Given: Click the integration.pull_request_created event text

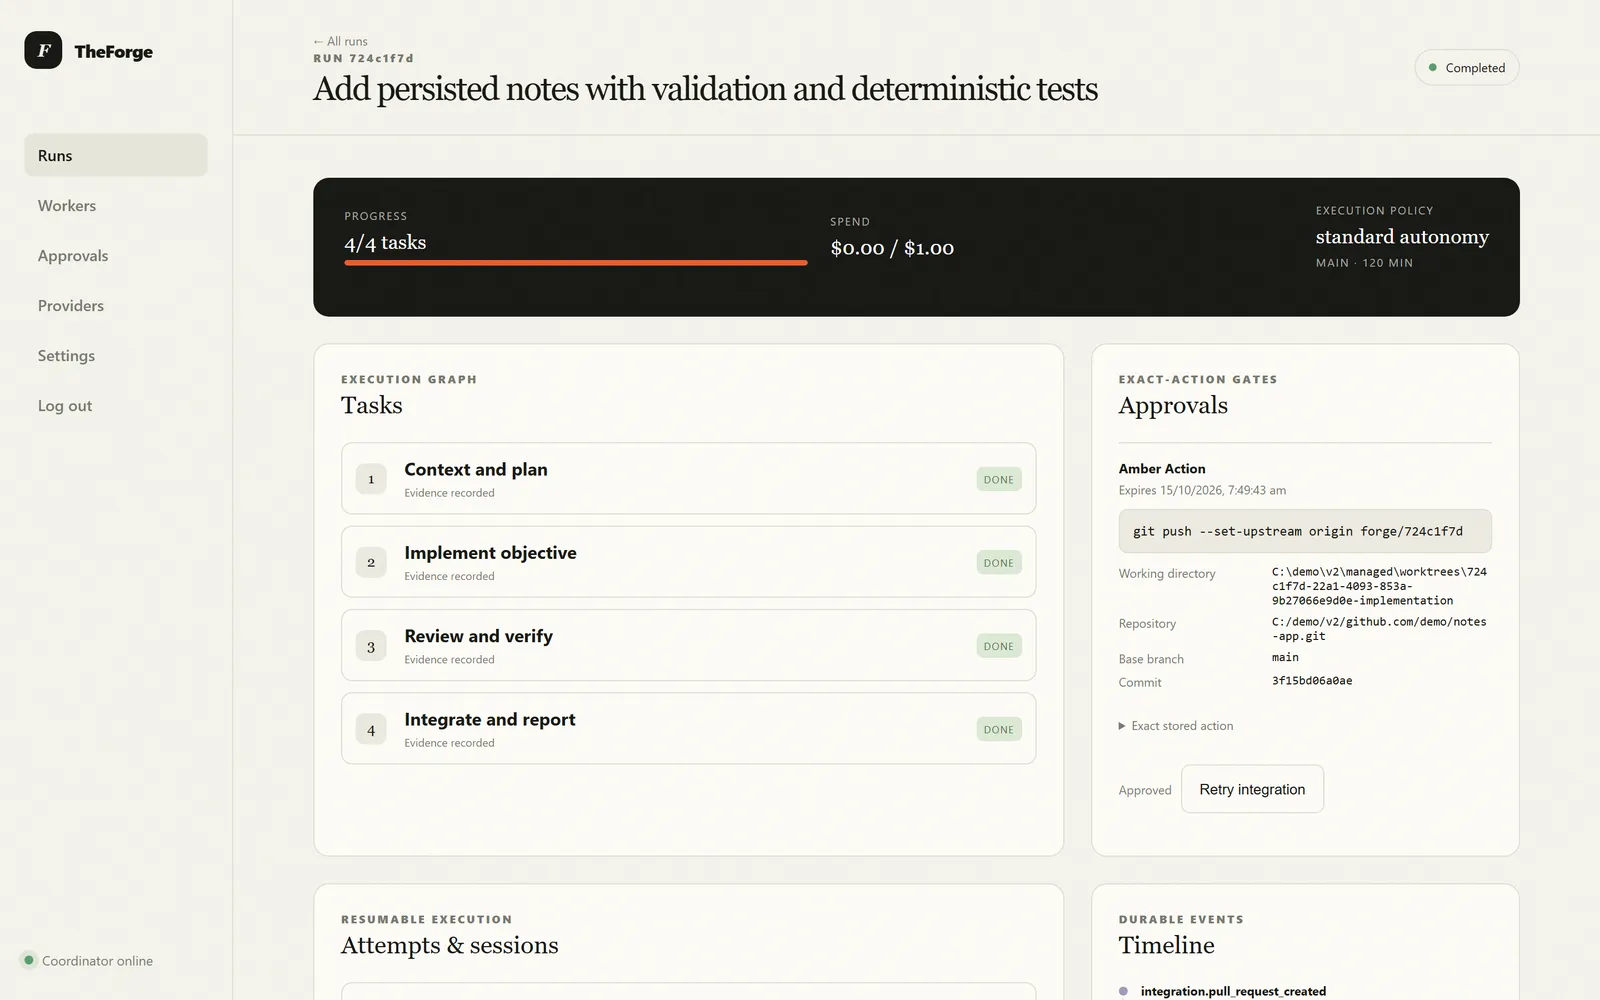Looking at the screenshot, I should (1233, 991).
